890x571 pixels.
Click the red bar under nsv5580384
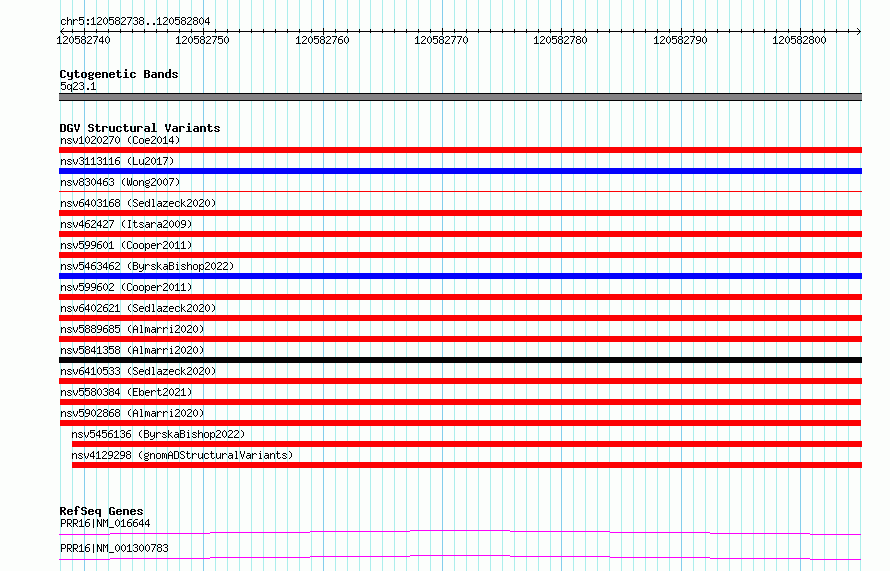(460, 402)
